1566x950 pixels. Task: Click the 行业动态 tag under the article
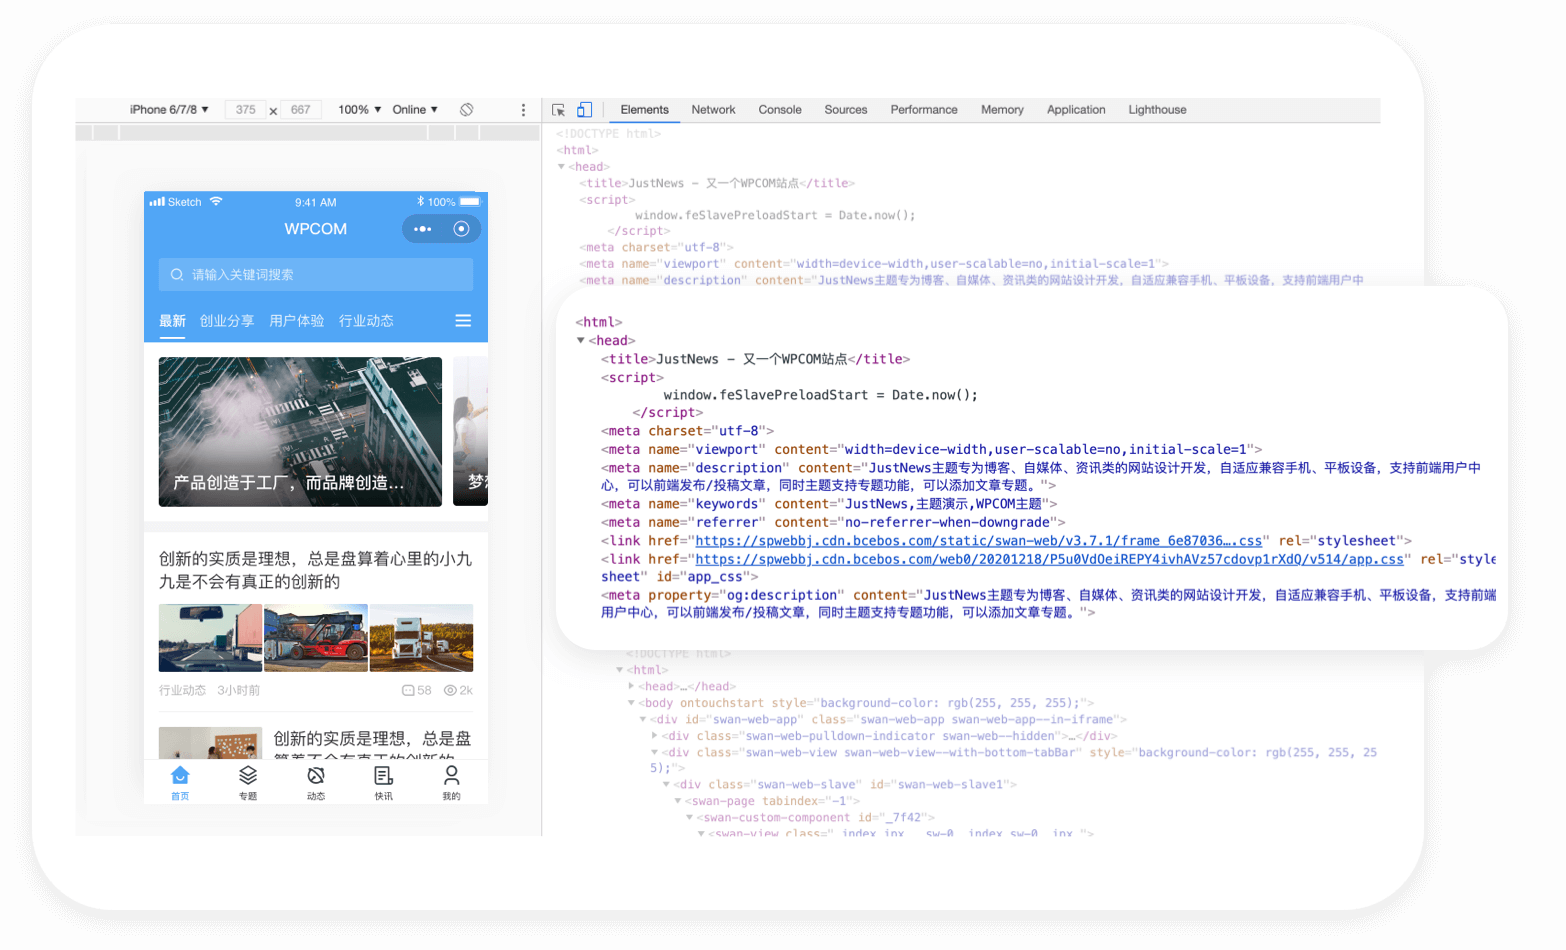[x=182, y=691]
